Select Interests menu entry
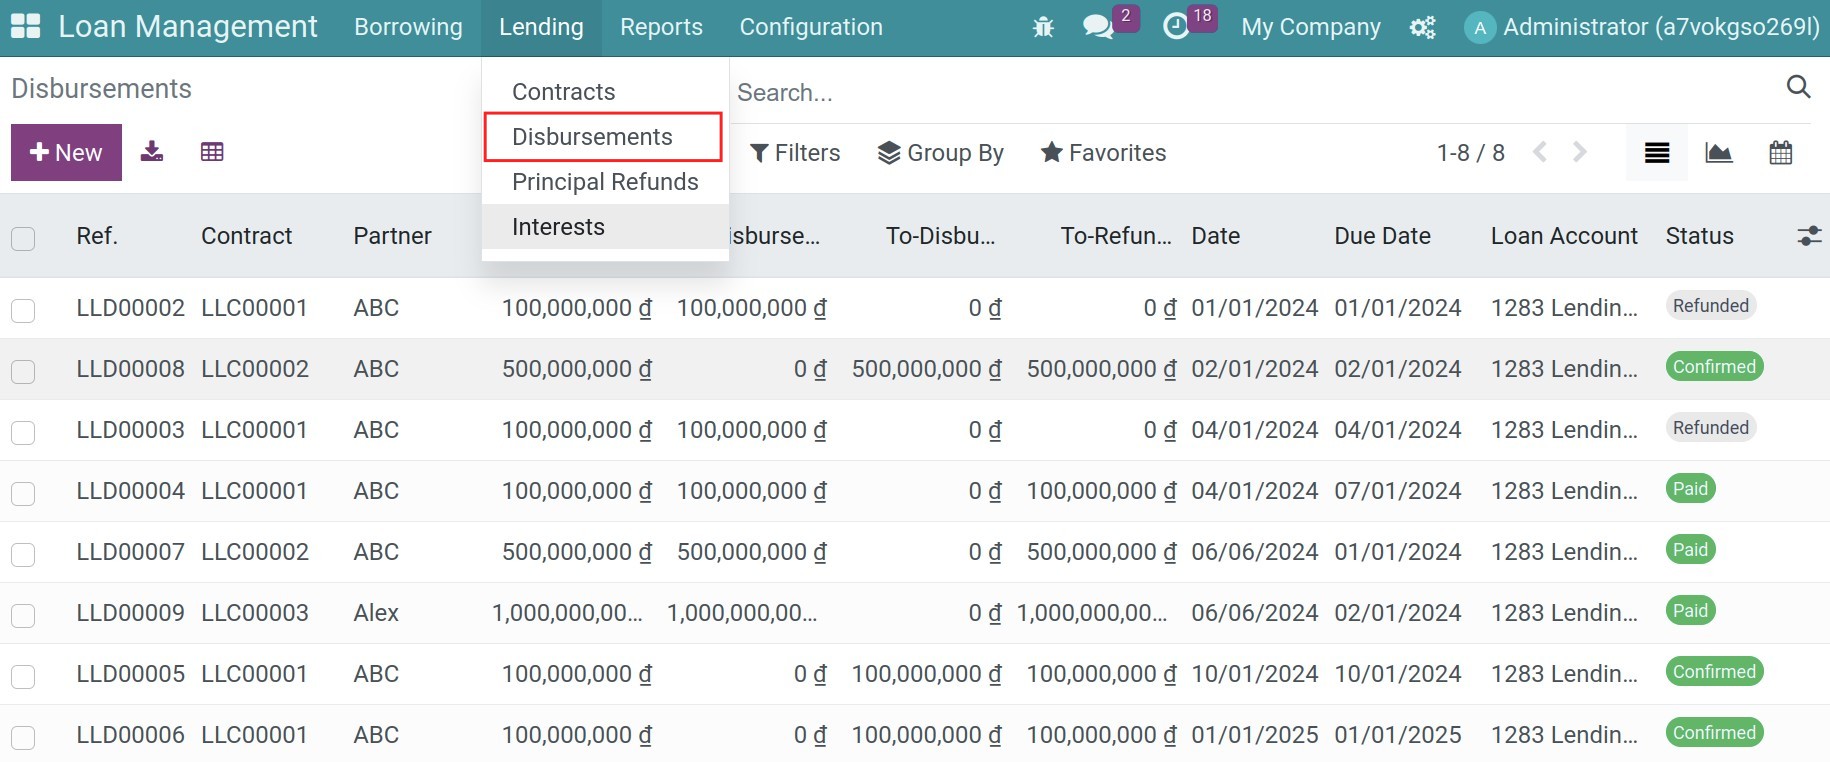1830x762 pixels. pyautogui.click(x=605, y=227)
